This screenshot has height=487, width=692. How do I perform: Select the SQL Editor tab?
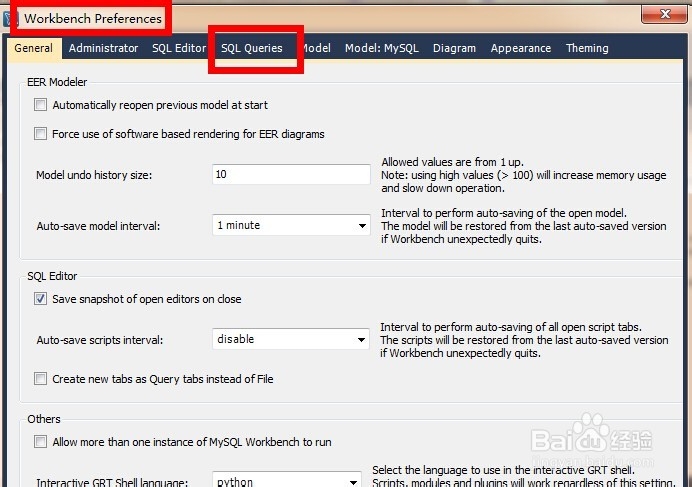179,48
